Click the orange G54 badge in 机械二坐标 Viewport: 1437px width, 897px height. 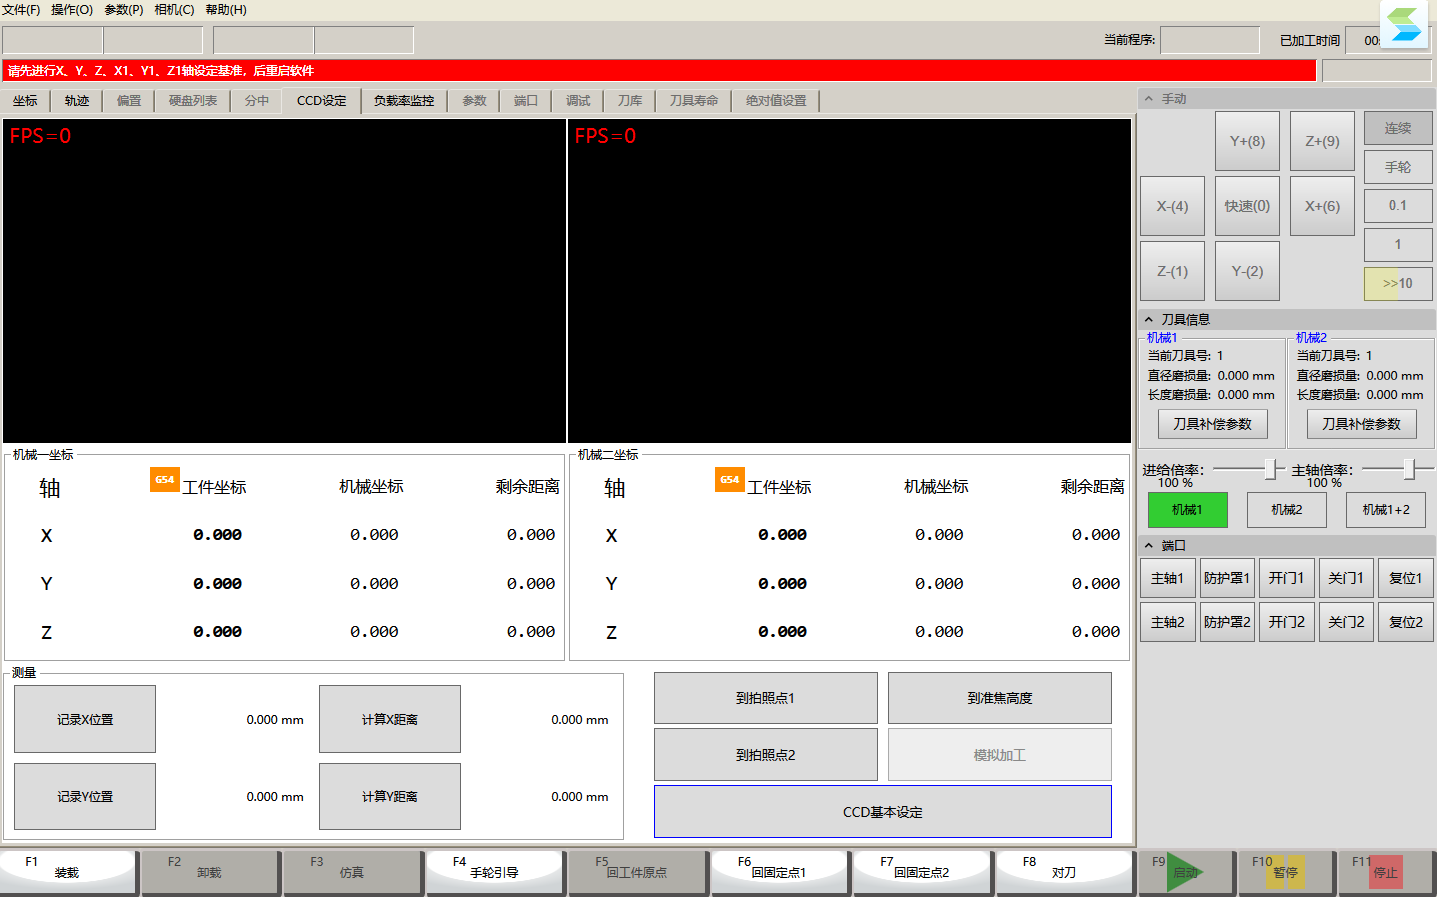click(x=730, y=479)
